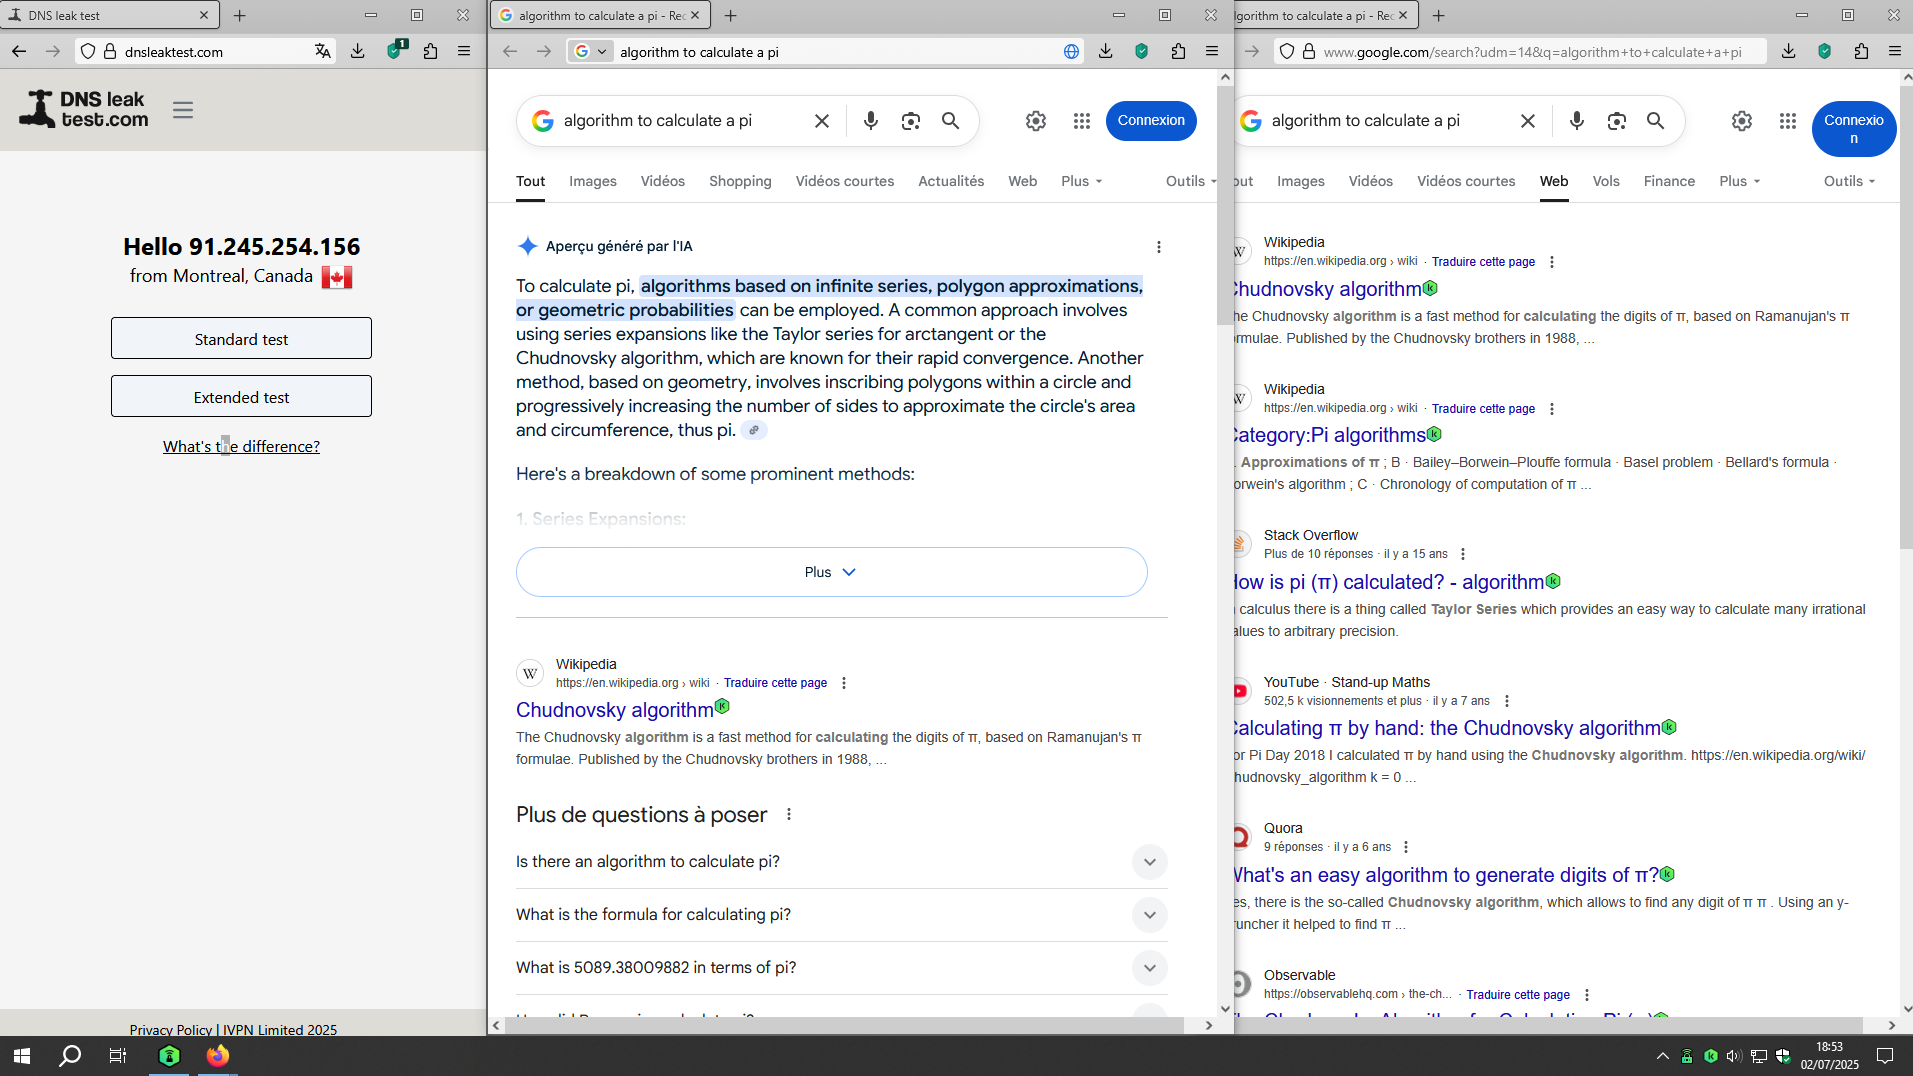Click 'Traduire cette page' for the Observable result

click(1518, 995)
